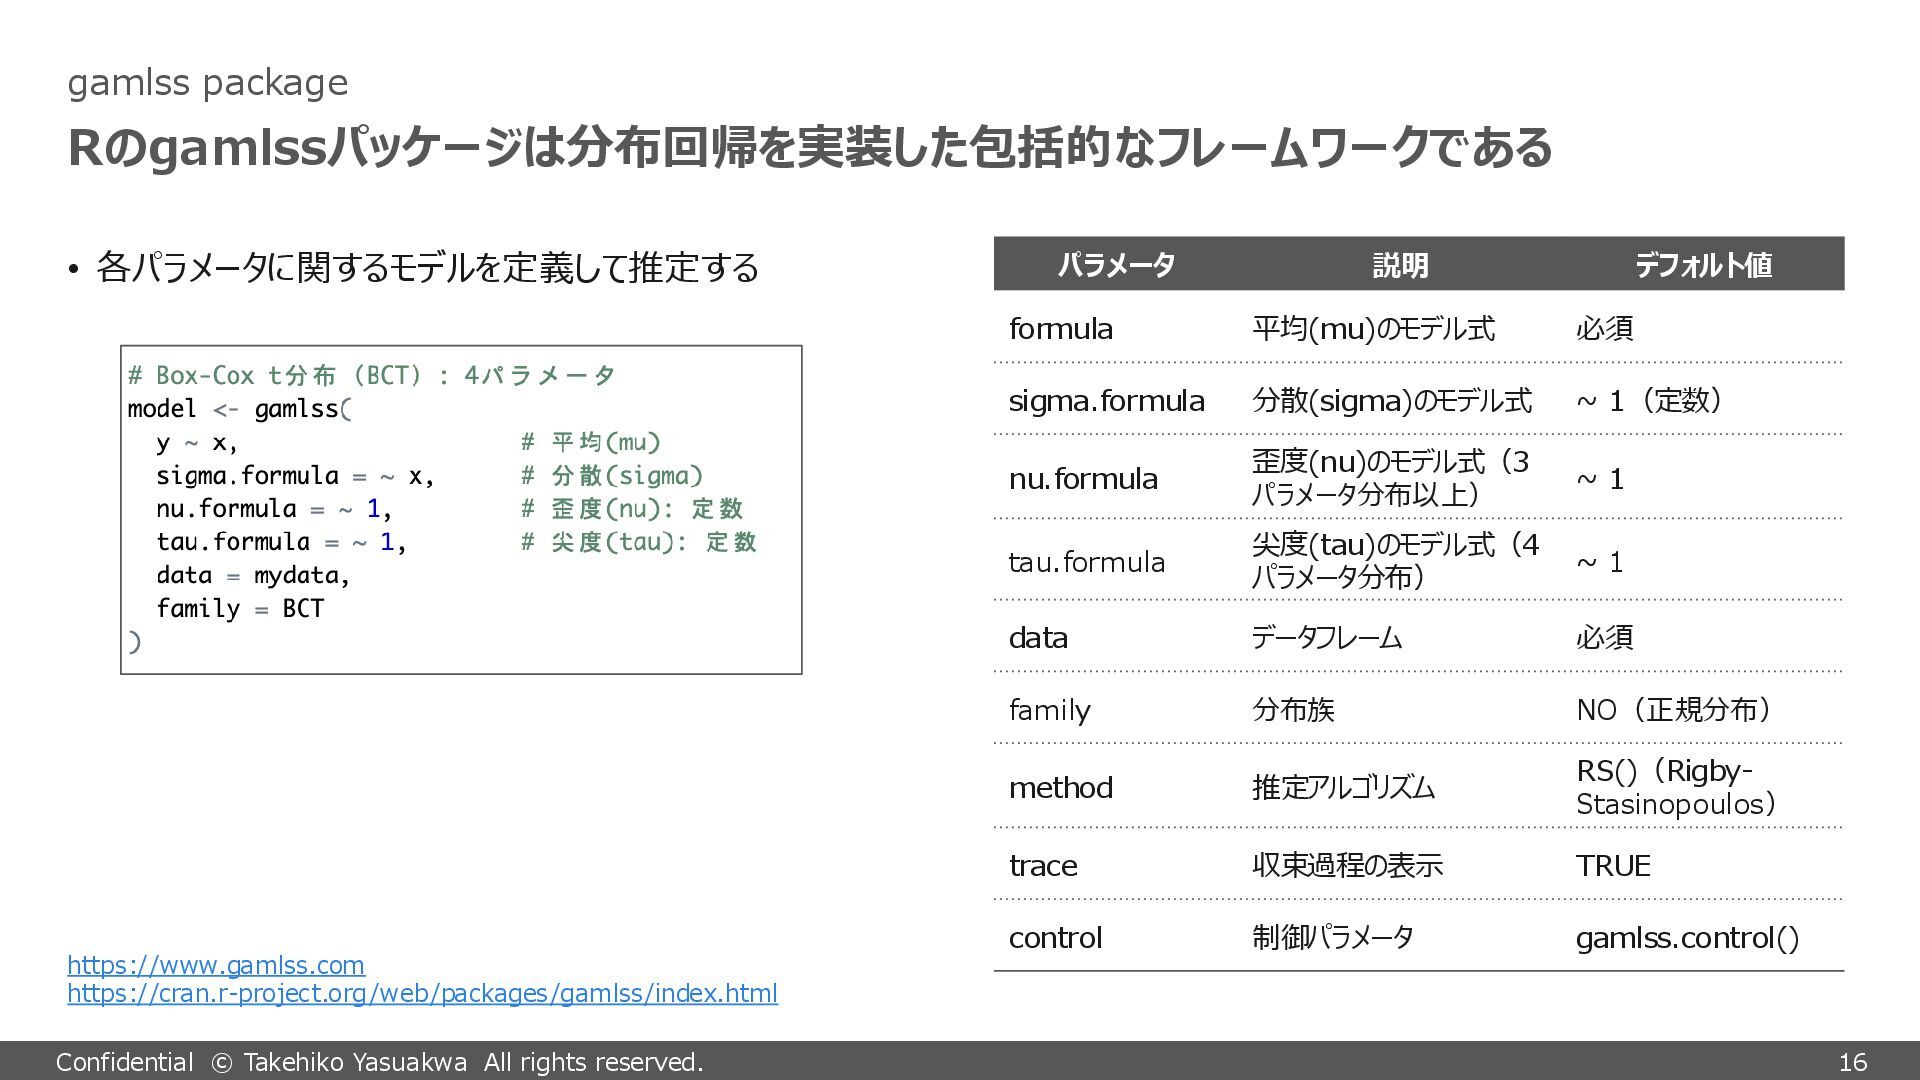The height and width of the screenshot is (1080, 1920).
Task: Click the 'gamlss.control()' default value cell
Action: coord(1687,938)
